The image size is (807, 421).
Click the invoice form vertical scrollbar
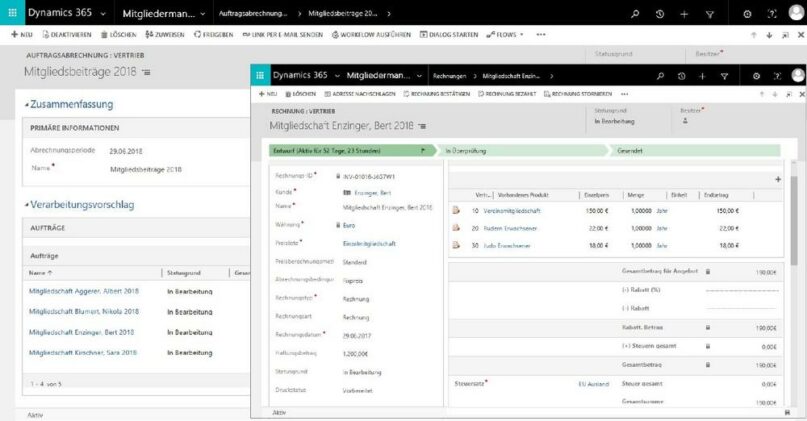(x=793, y=250)
